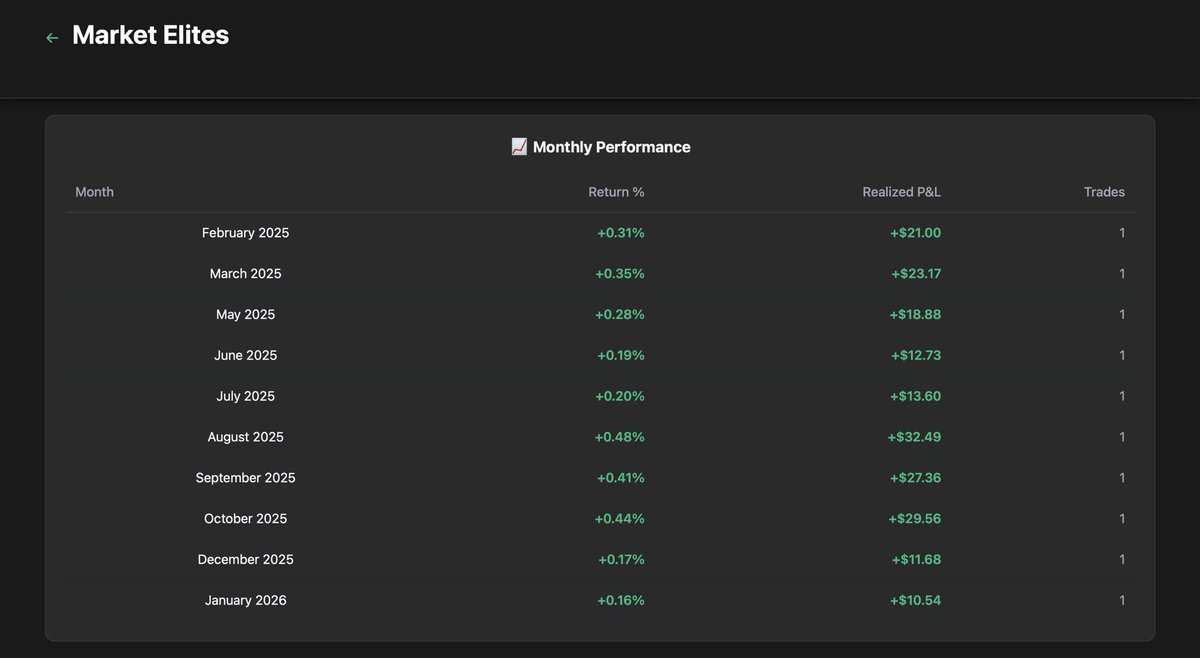The width and height of the screenshot is (1200, 658).
Task: Click July 2025 realized P&L +$13.60
Action: click(x=916, y=397)
